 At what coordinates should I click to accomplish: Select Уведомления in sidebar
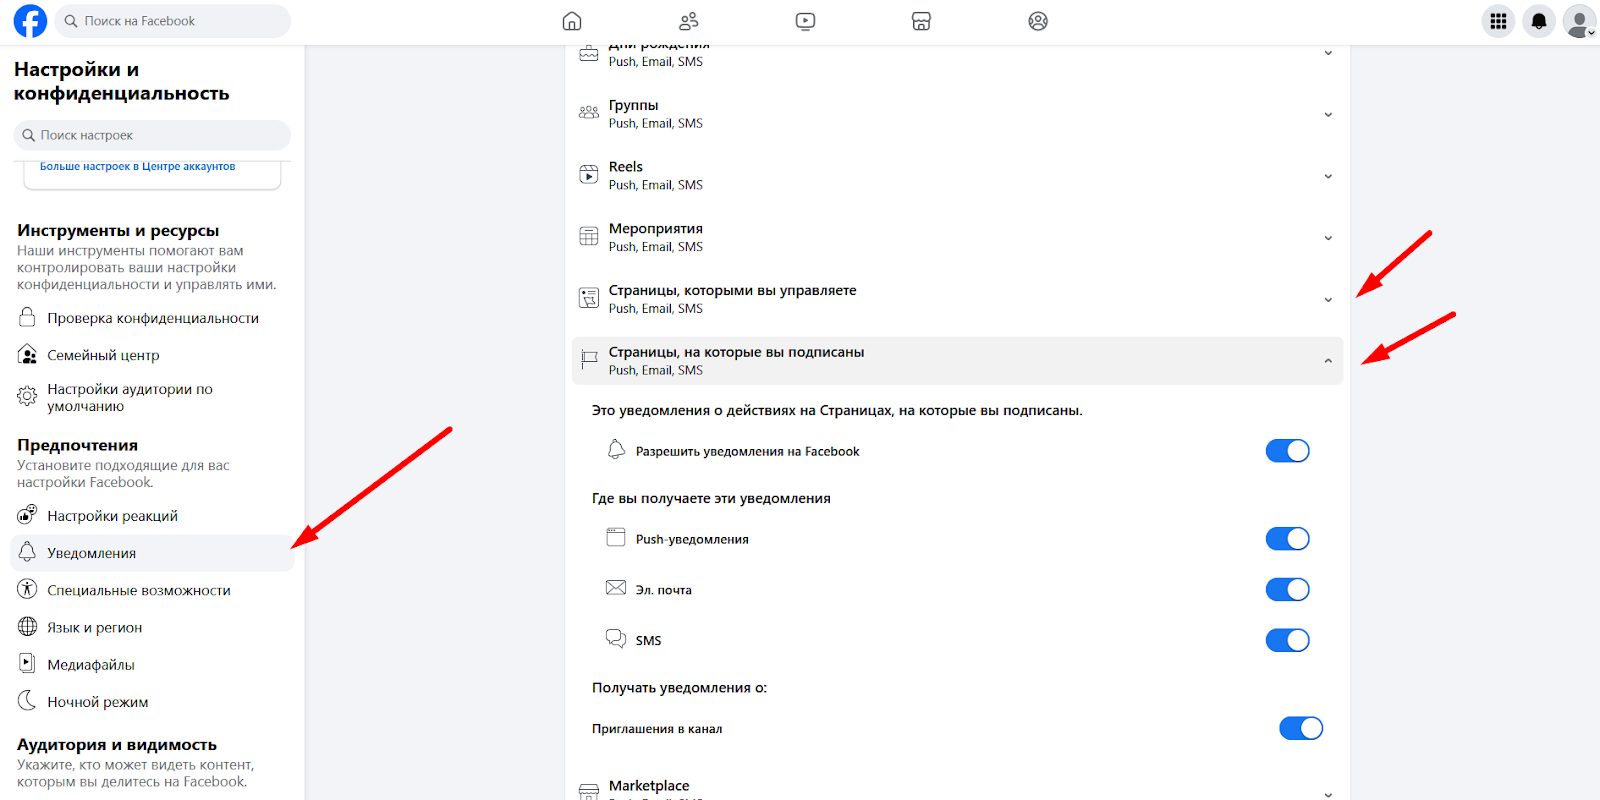pyautogui.click(x=152, y=553)
